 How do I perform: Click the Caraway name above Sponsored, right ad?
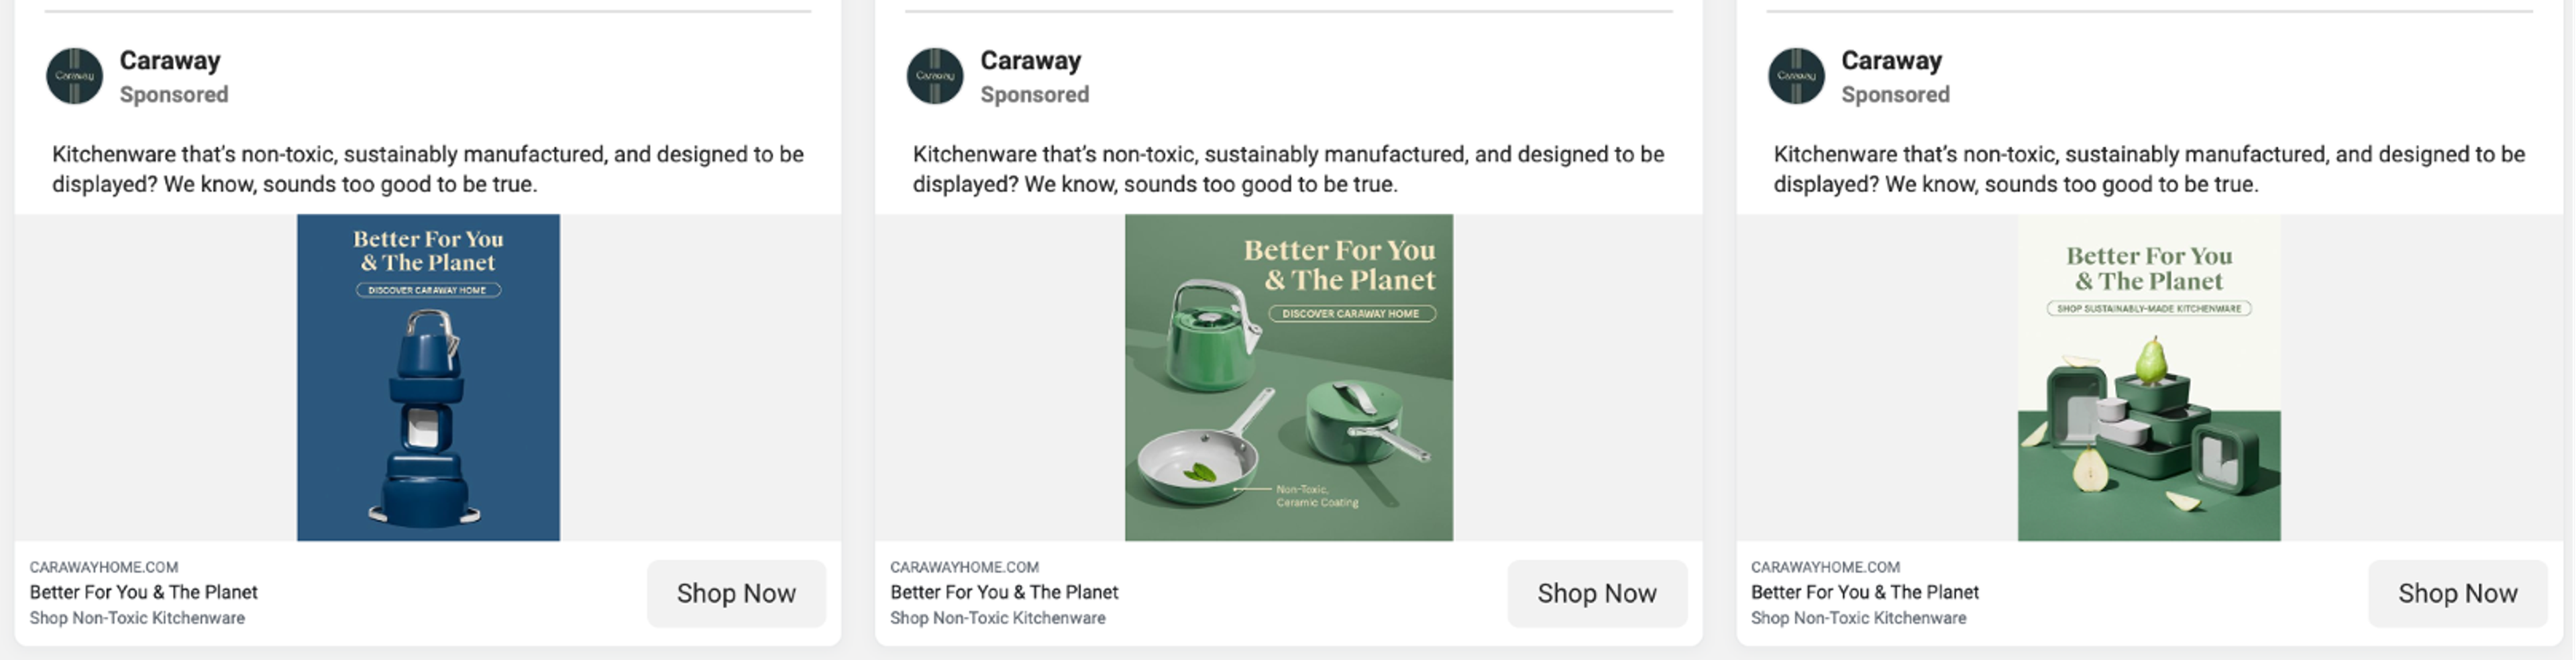click(1891, 60)
